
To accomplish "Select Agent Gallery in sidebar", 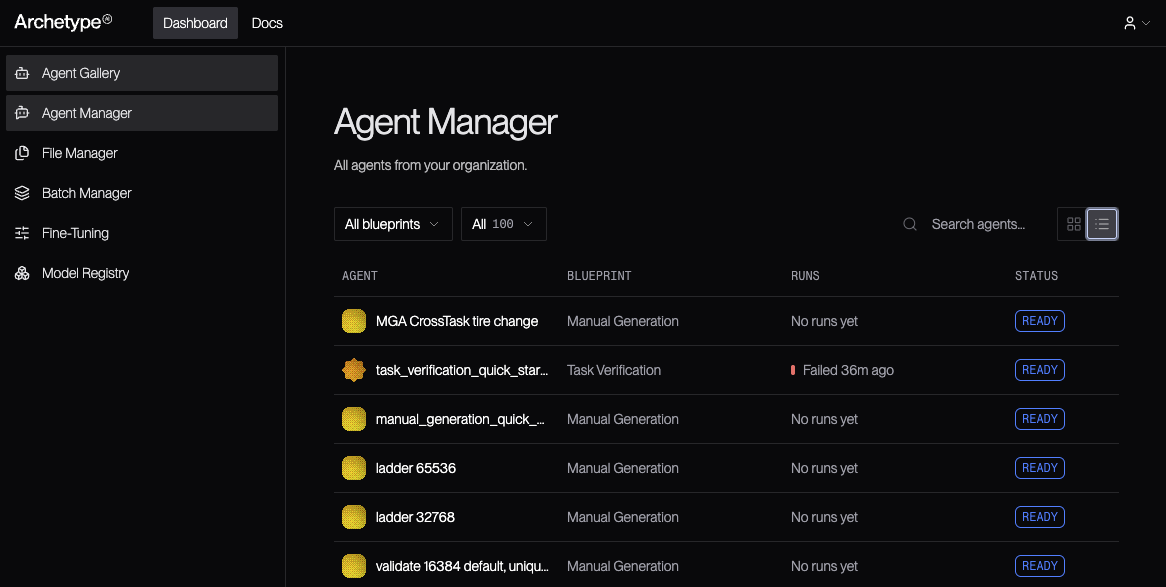I will coord(142,73).
